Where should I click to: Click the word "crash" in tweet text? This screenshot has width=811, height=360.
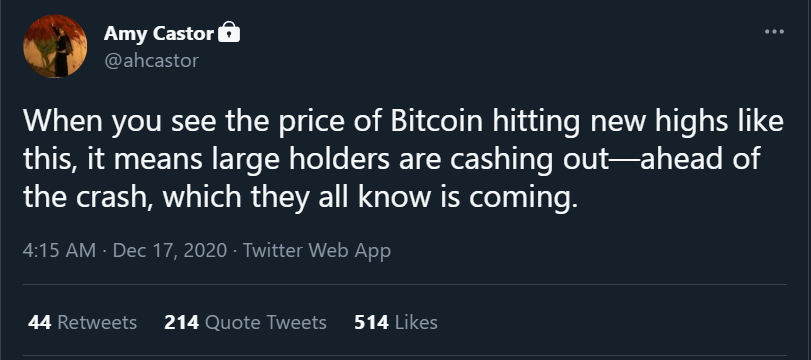[x=114, y=198]
